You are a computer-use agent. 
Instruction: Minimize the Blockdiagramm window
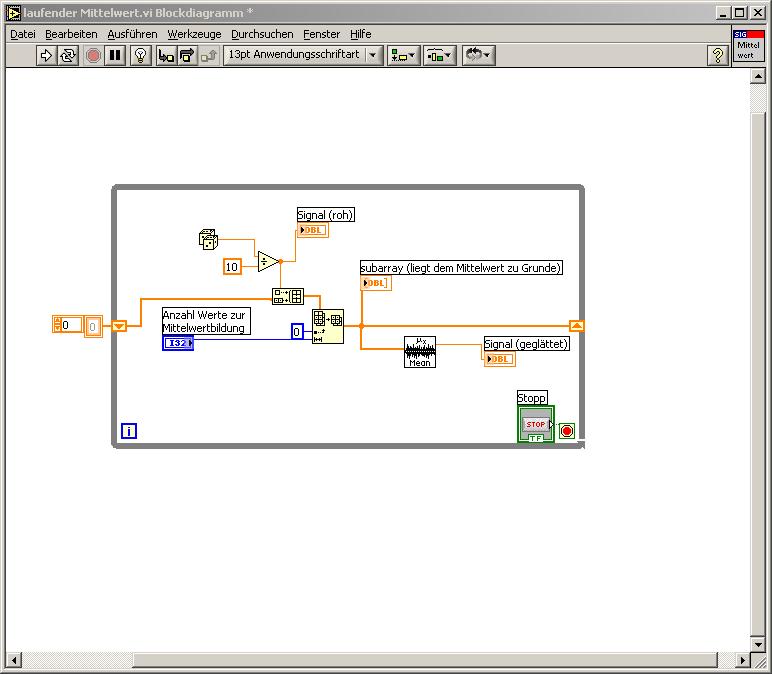coord(722,13)
